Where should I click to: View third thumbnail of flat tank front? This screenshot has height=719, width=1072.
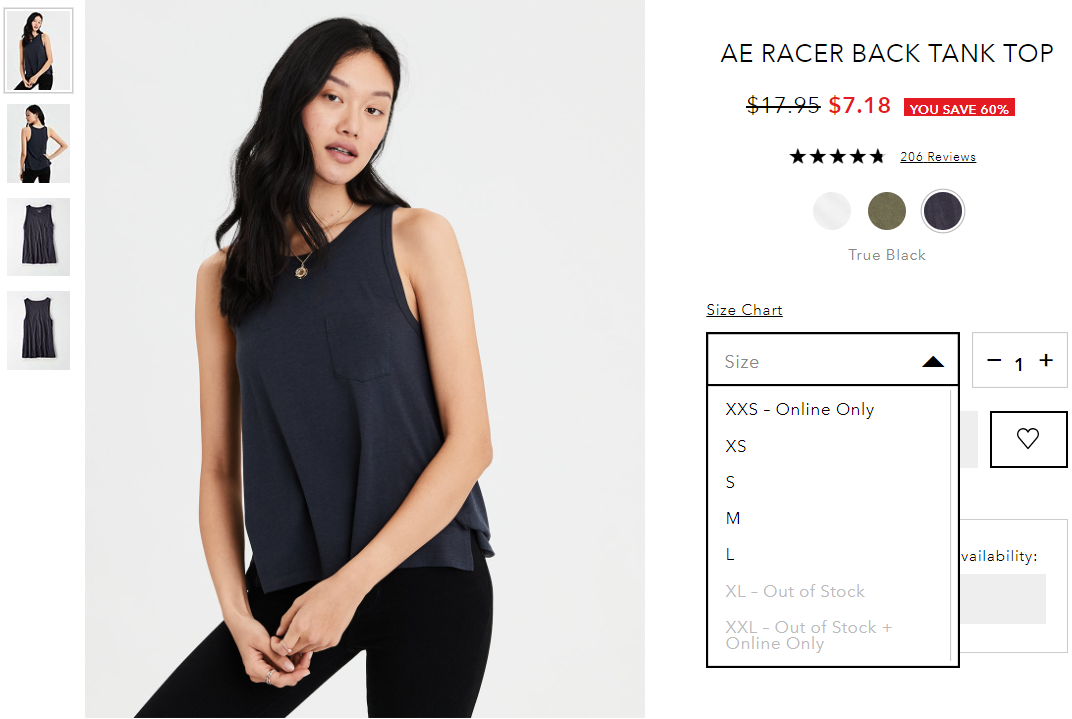click(38, 236)
